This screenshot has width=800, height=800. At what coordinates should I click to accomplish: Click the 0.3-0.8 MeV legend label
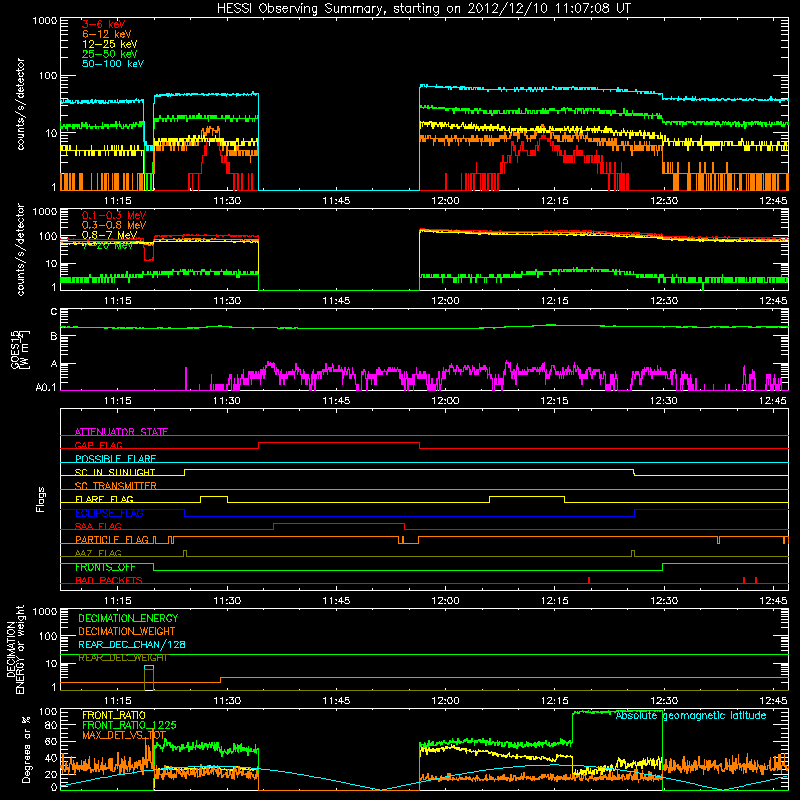pos(114,225)
